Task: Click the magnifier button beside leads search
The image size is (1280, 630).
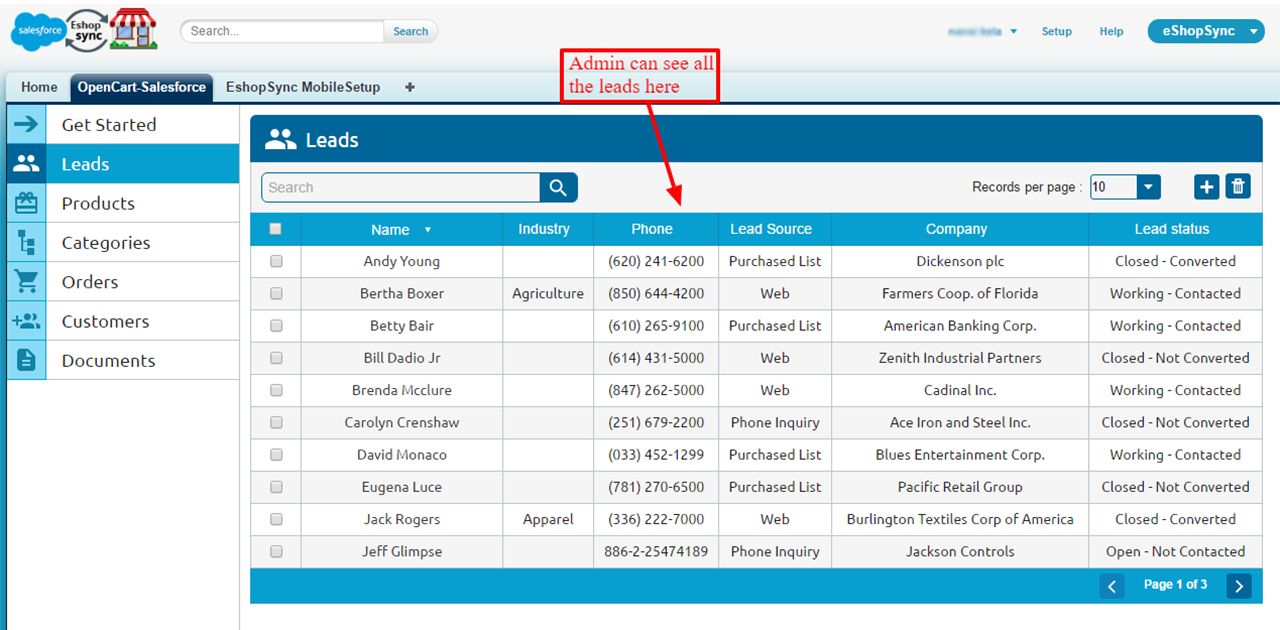Action: [558, 187]
